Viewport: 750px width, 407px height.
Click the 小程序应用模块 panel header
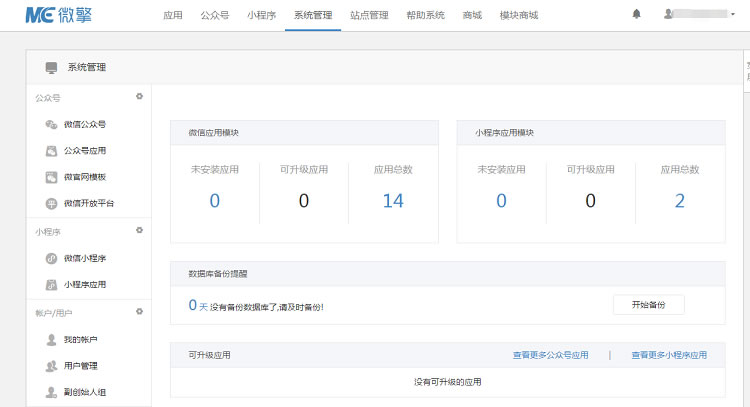coord(591,133)
